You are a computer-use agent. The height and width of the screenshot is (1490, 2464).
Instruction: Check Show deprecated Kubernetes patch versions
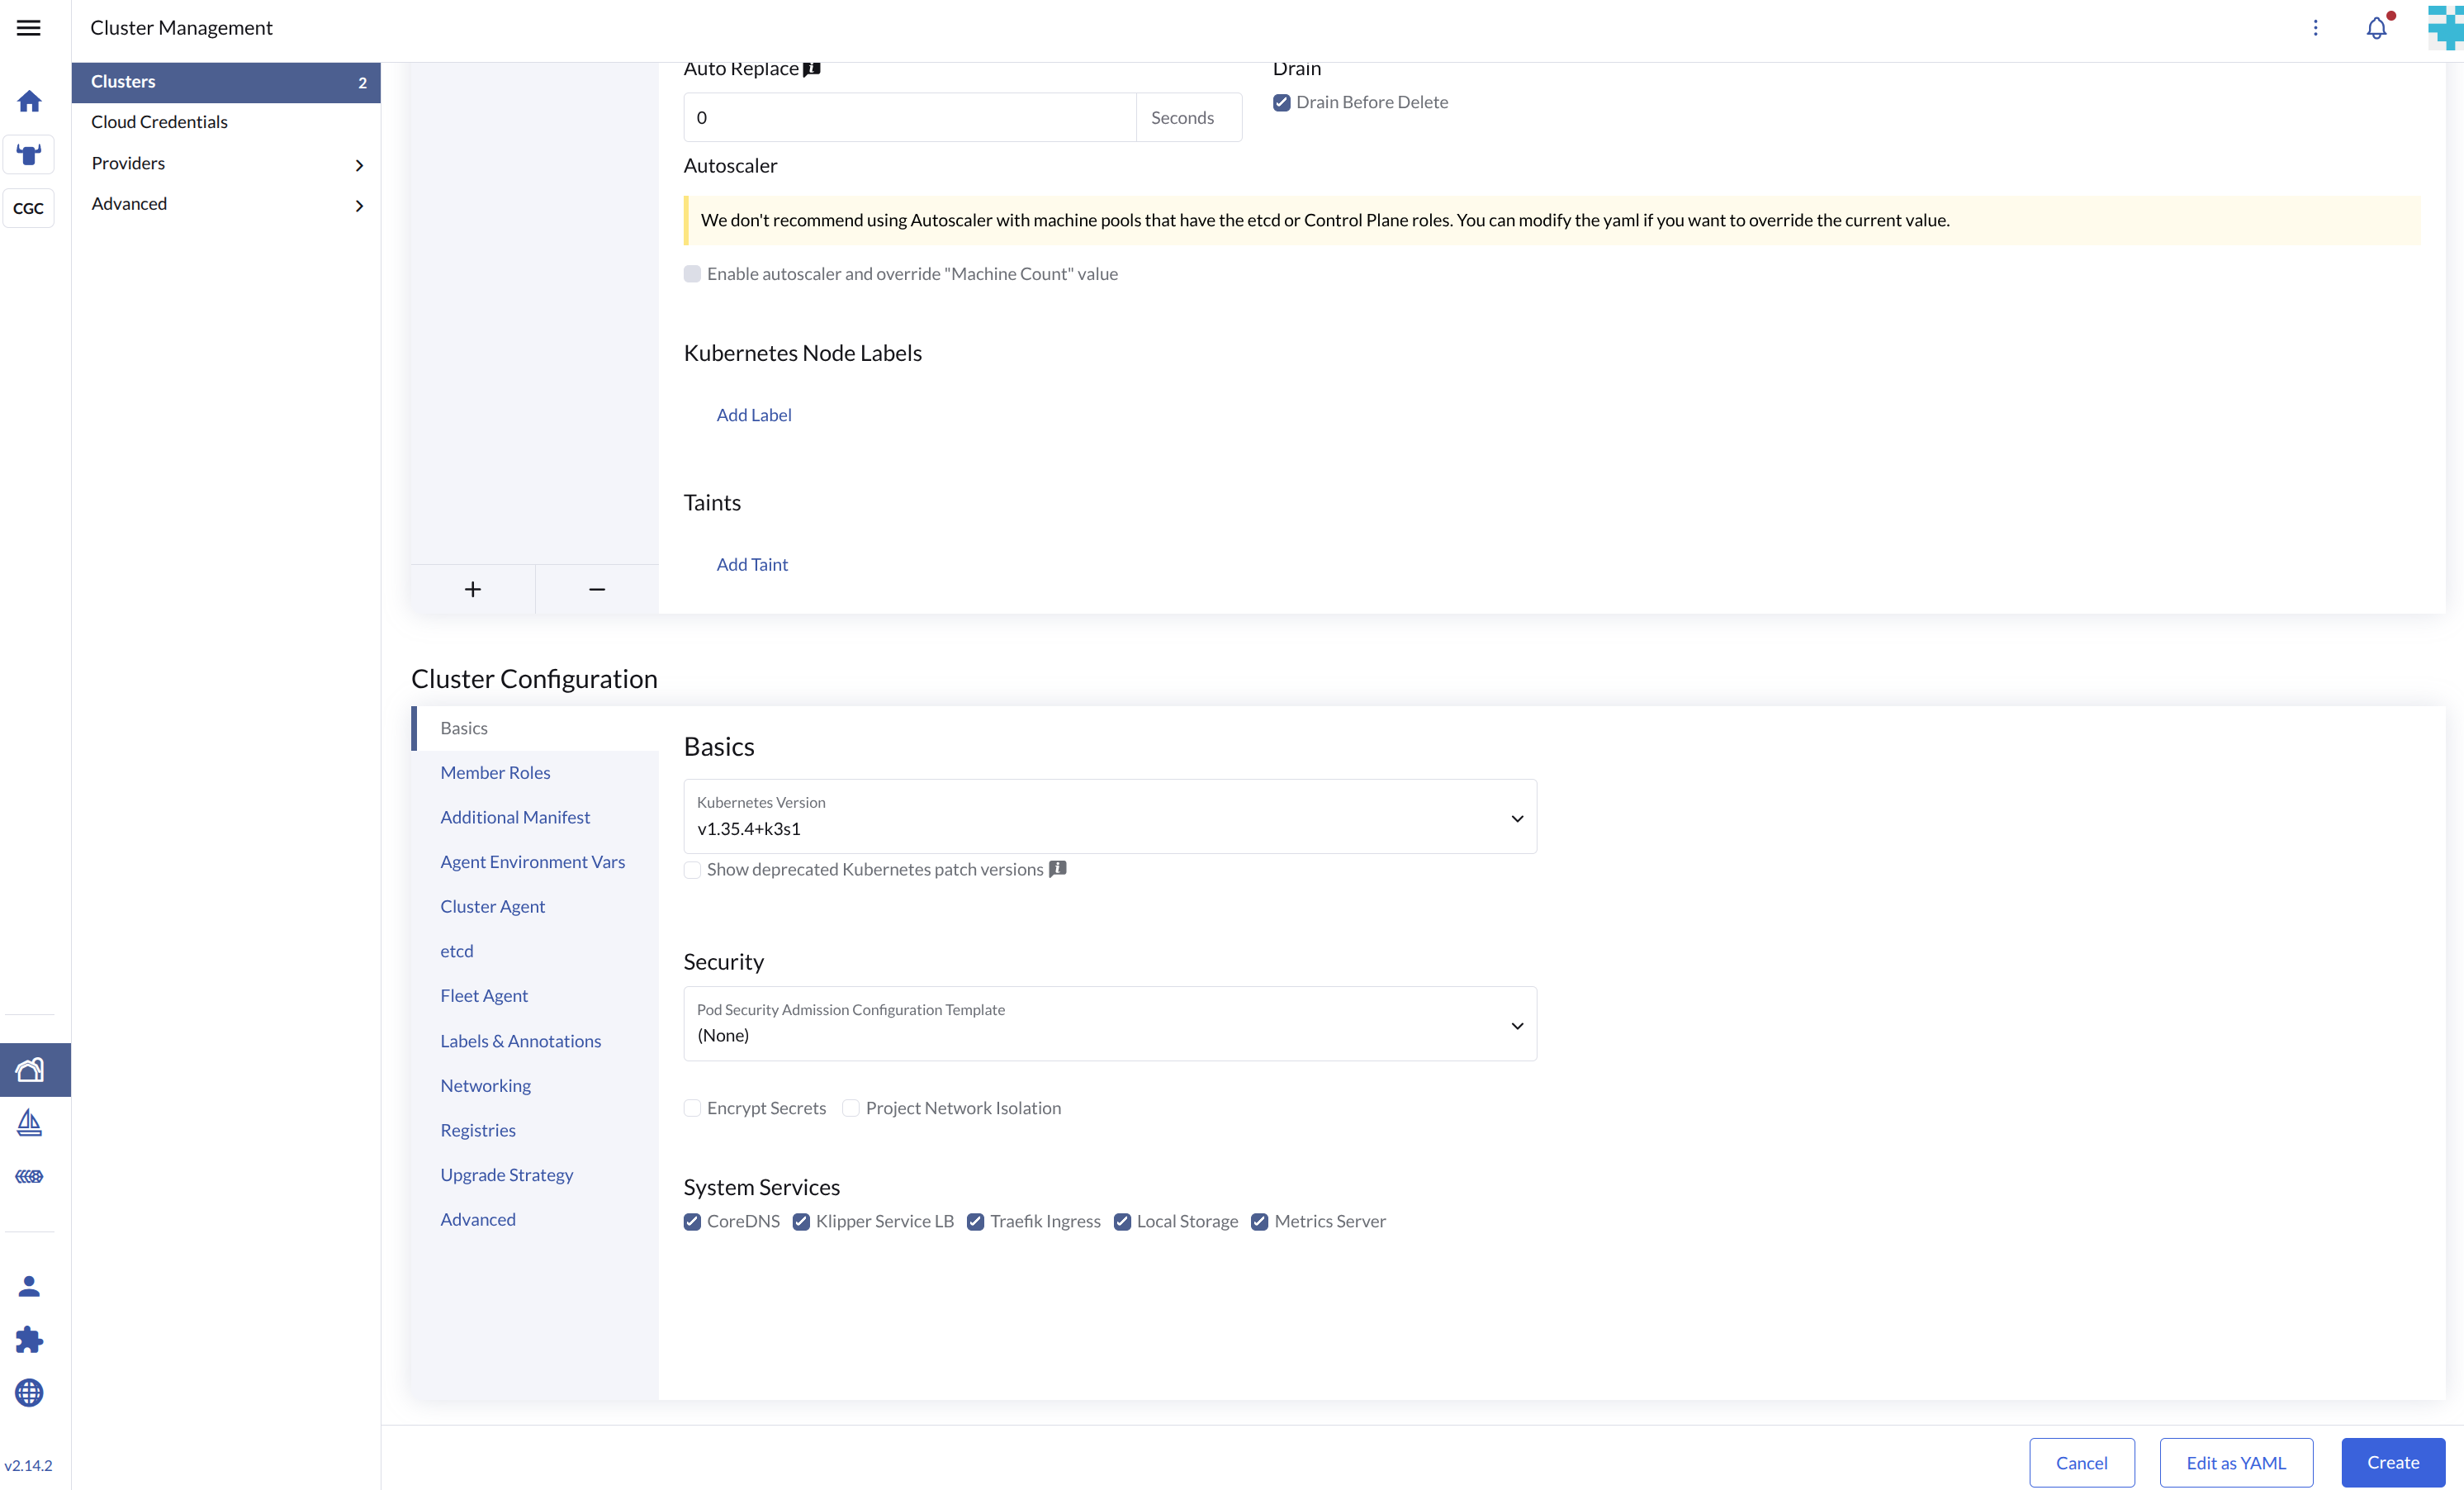692,870
